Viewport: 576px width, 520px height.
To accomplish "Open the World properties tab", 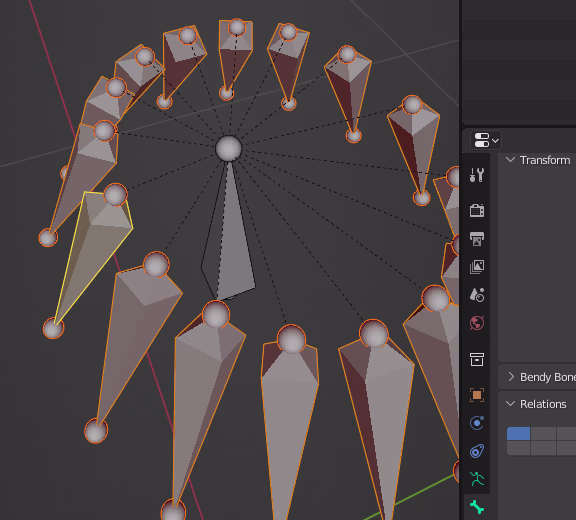I will point(477,323).
